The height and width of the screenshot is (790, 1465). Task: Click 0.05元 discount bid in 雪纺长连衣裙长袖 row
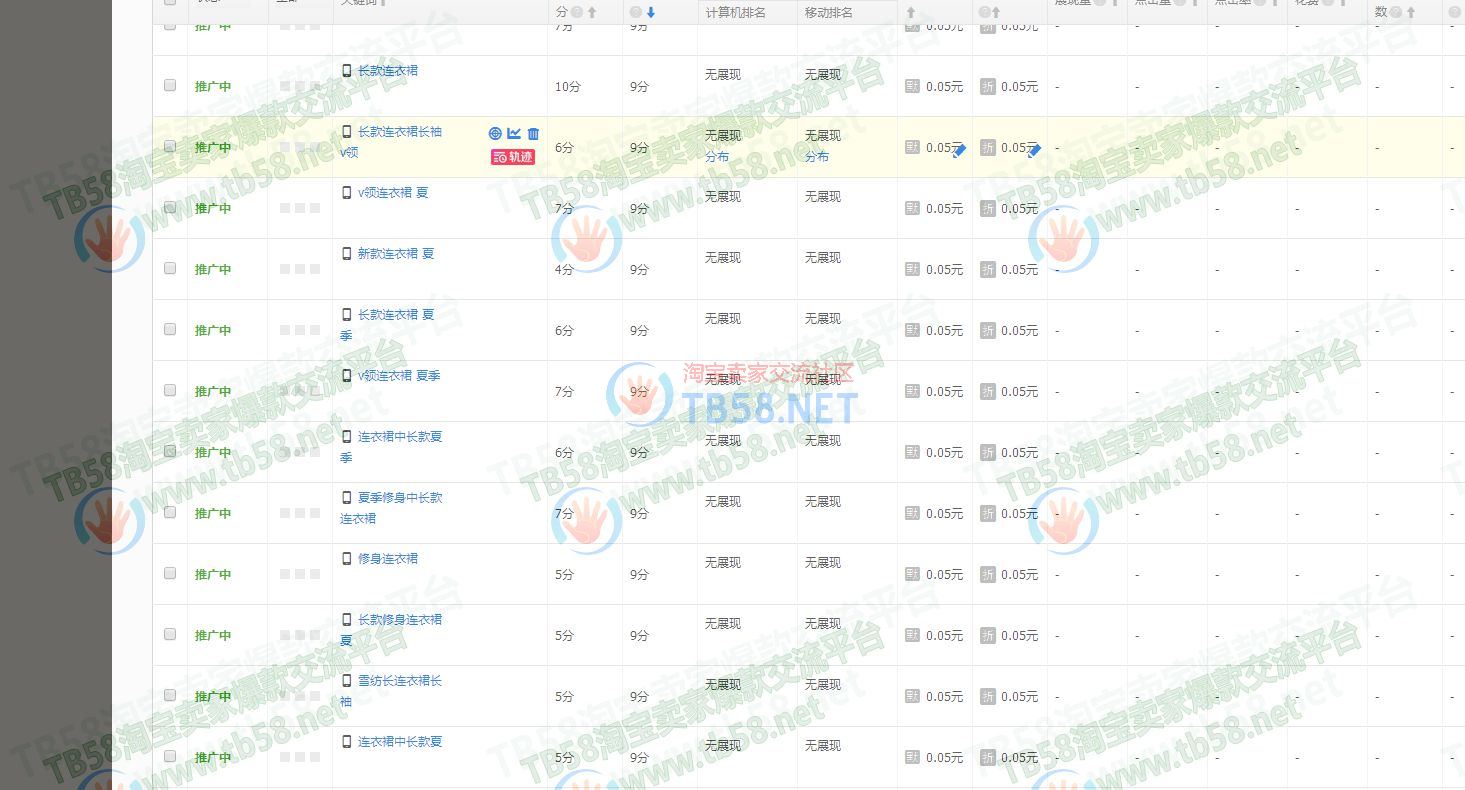(x=1019, y=697)
